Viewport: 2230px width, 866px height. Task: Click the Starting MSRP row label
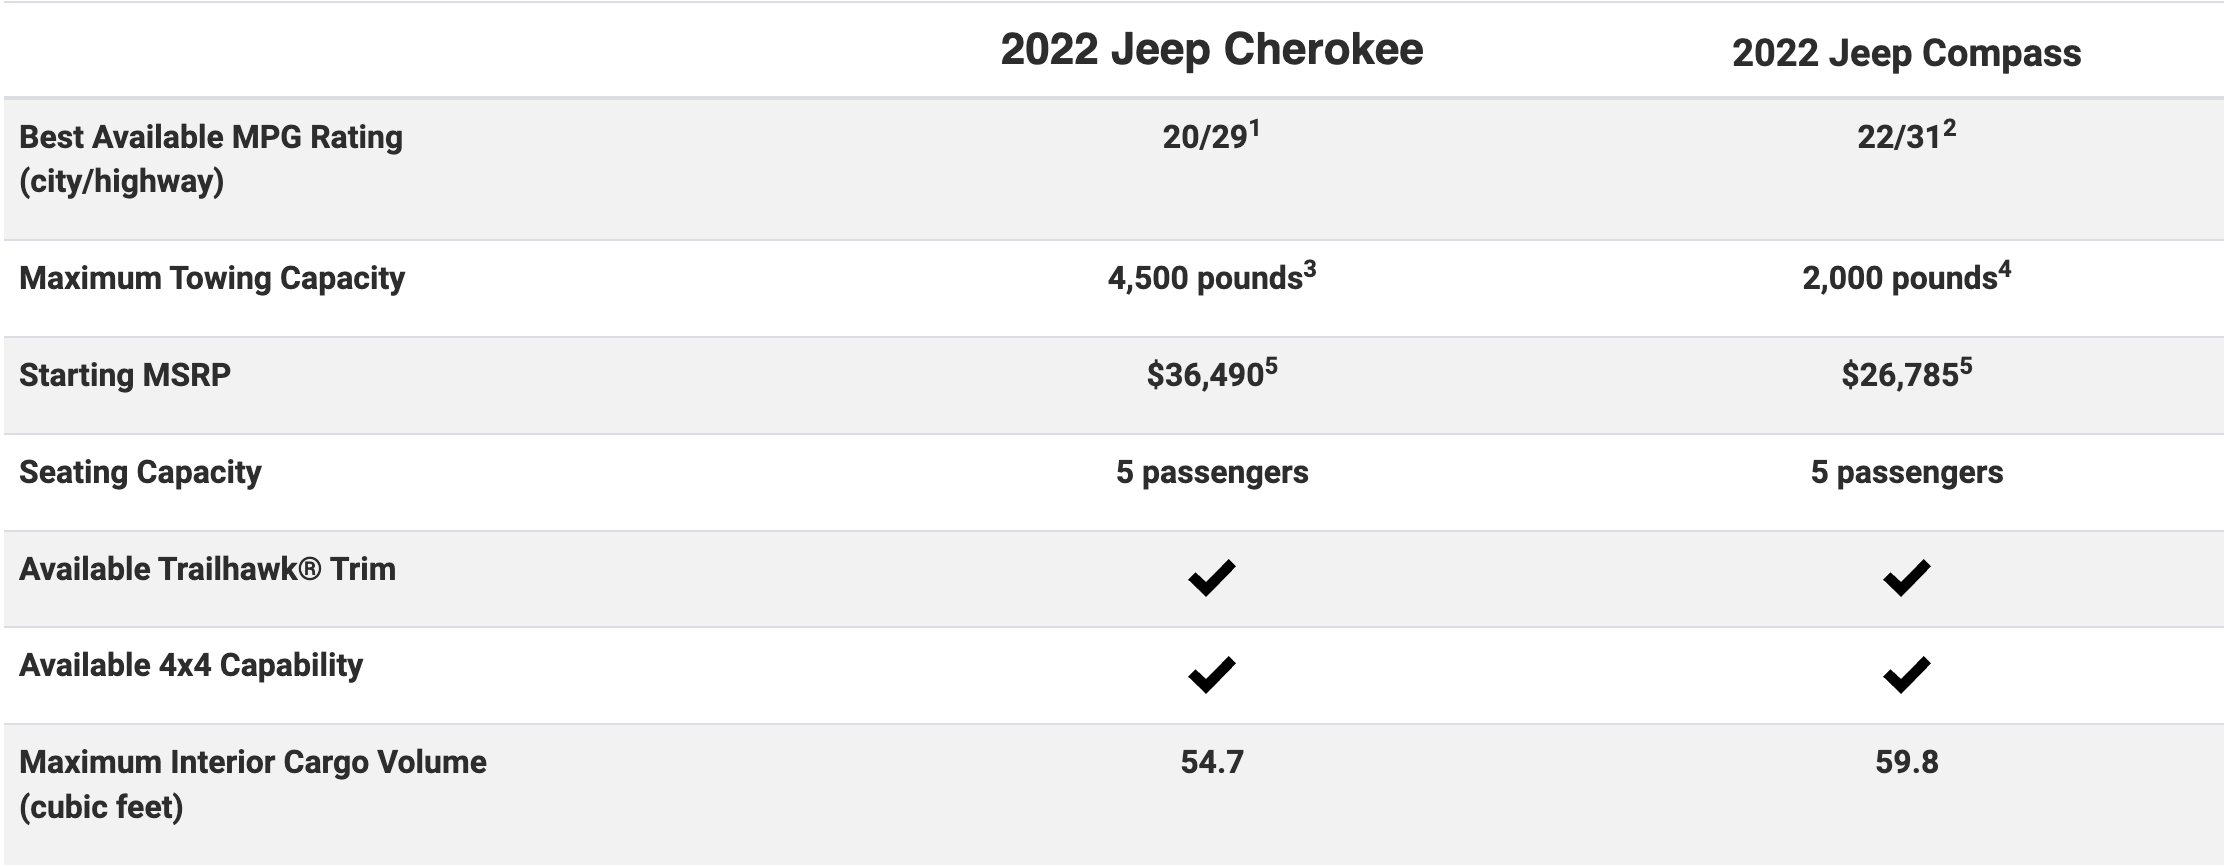click(125, 375)
